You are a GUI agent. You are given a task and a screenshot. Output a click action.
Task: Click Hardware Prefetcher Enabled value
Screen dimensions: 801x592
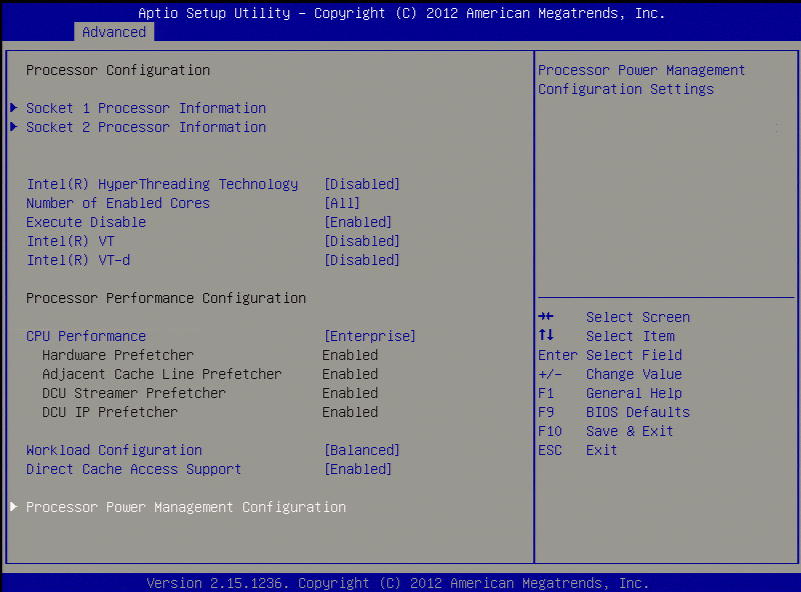click(x=350, y=355)
